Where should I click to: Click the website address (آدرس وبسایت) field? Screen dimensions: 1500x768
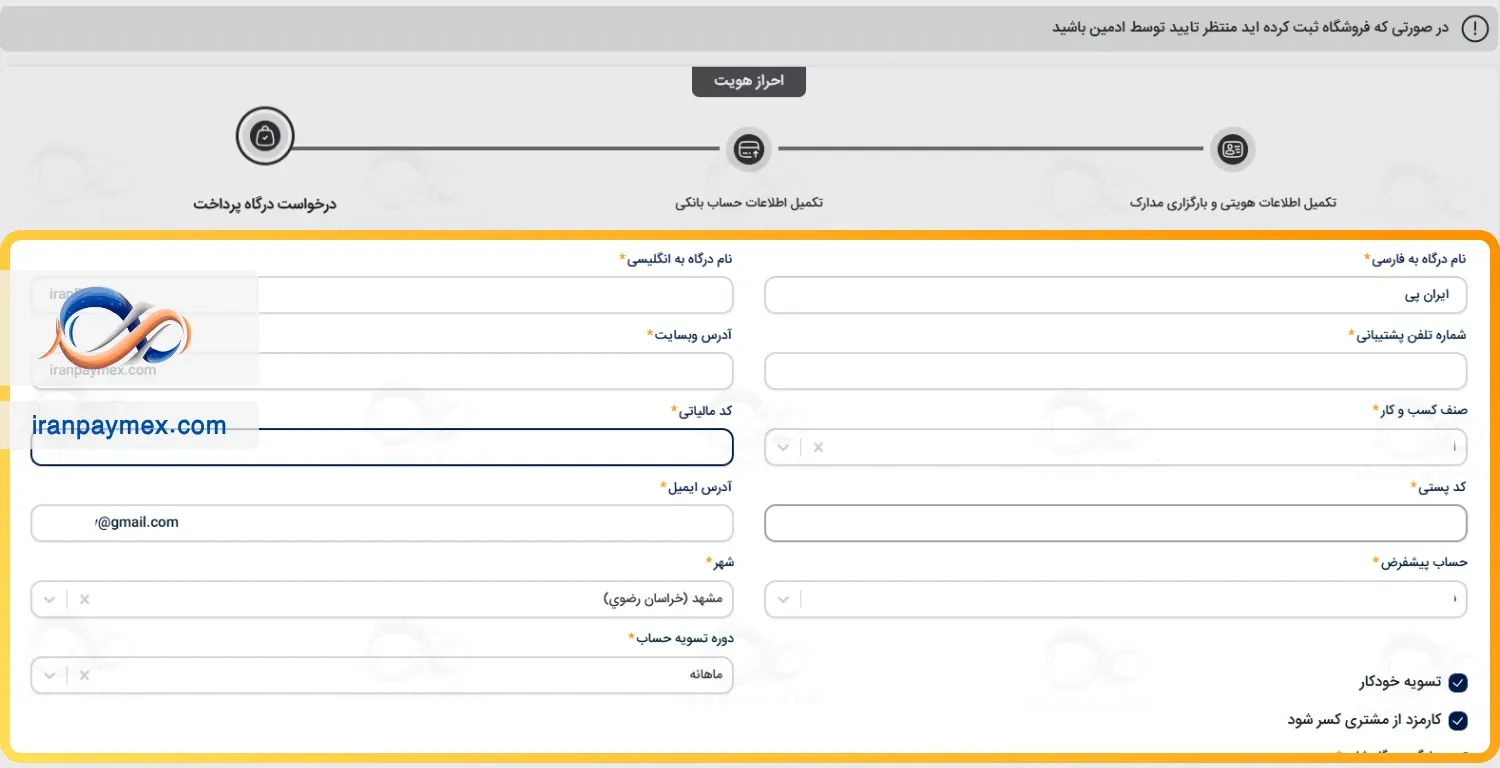[382, 371]
